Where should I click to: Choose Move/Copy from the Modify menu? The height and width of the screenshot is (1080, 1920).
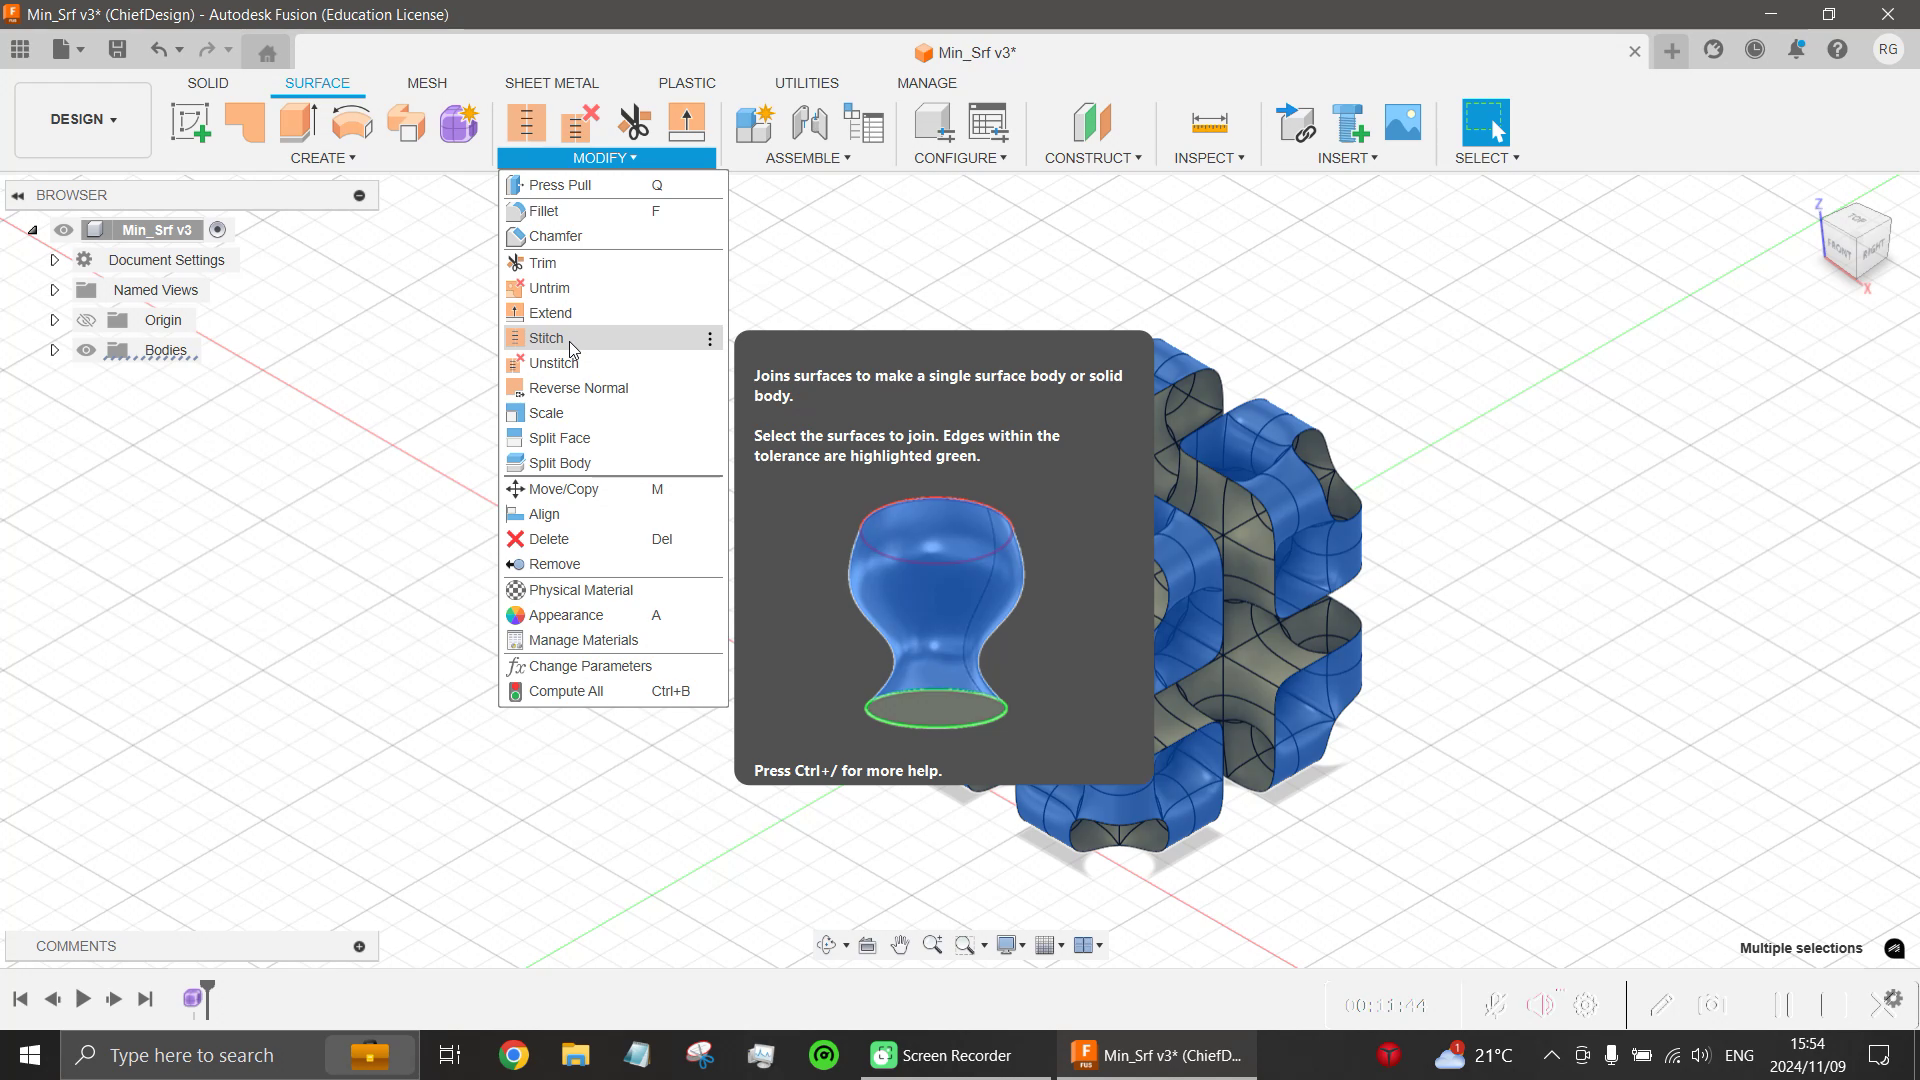pyautogui.click(x=613, y=489)
